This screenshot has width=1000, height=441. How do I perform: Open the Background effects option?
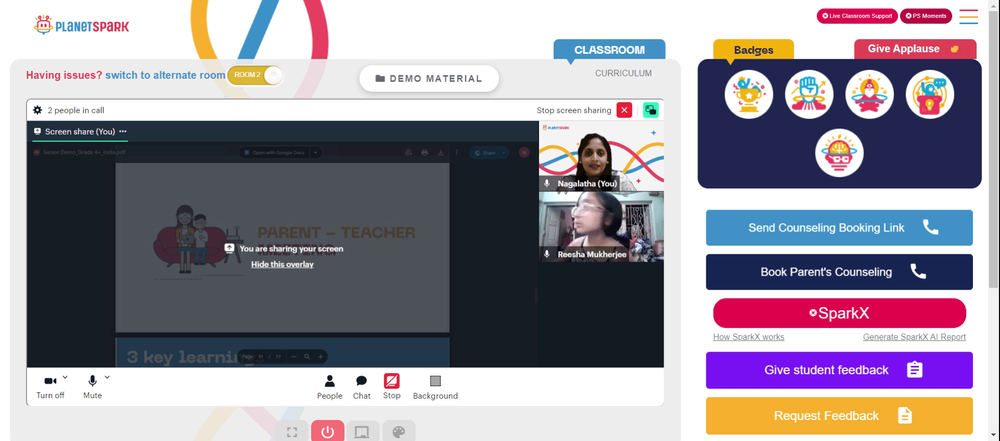435,387
